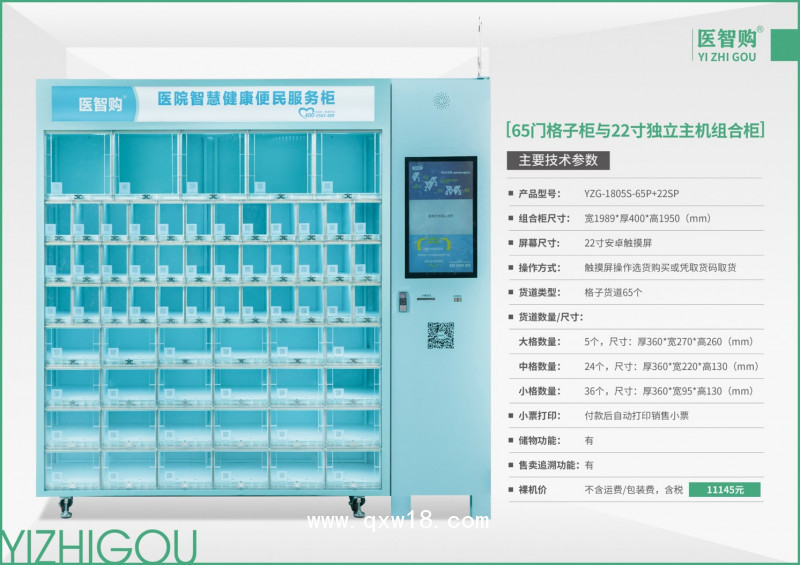
Task: Select the 付款后自动打印销售小票 value
Action: point(636,415)
